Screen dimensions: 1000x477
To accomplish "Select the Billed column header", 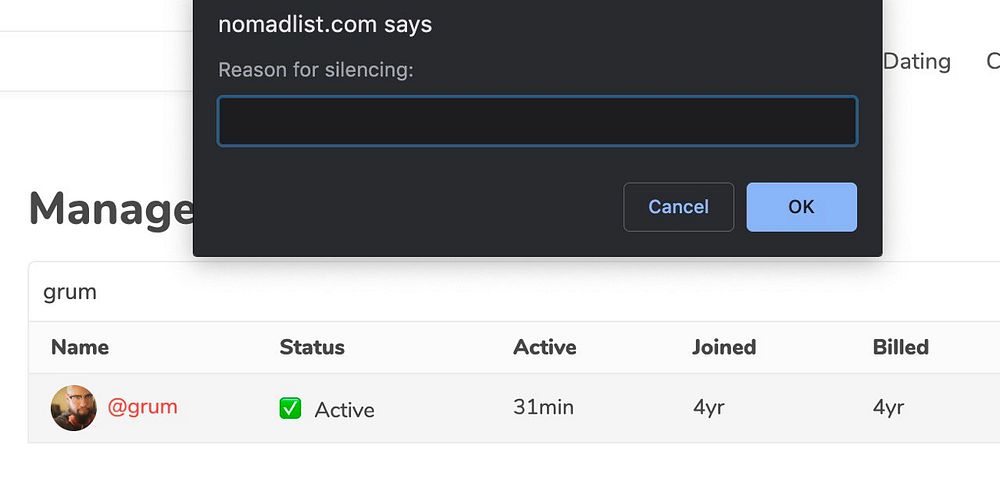I will (x=900, y=347).
